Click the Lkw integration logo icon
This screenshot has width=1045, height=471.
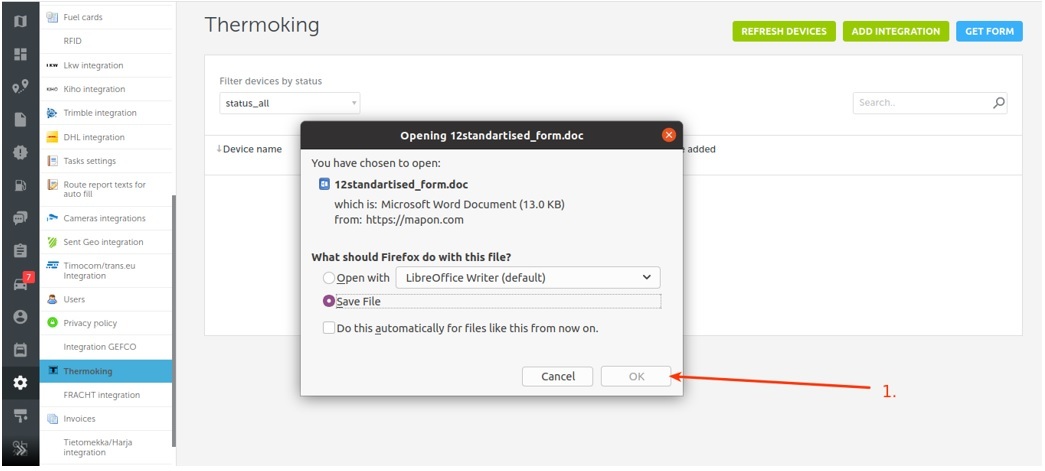(x=52, y=65)
